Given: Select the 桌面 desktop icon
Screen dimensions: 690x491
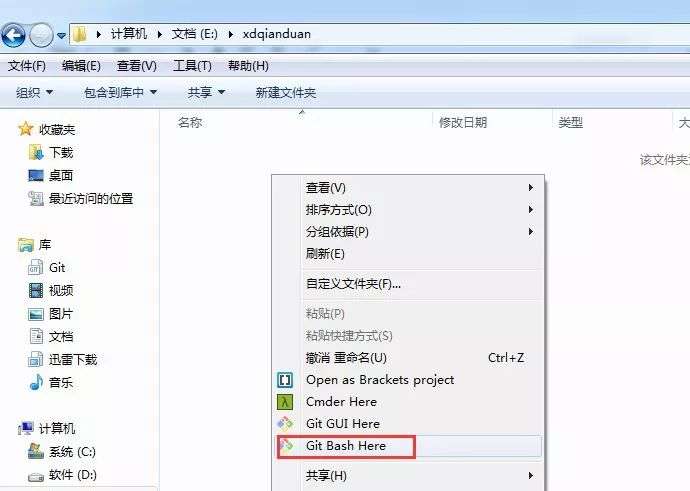Looking at the screenshot, I should (36, 176).
